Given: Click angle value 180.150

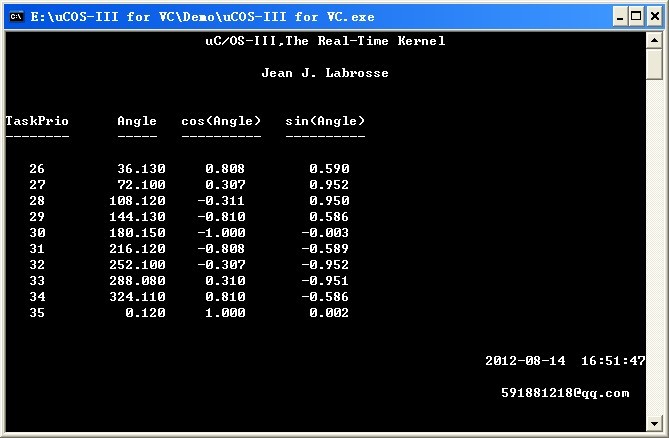Looking at the screenshot, I should (x=137, y=233).
